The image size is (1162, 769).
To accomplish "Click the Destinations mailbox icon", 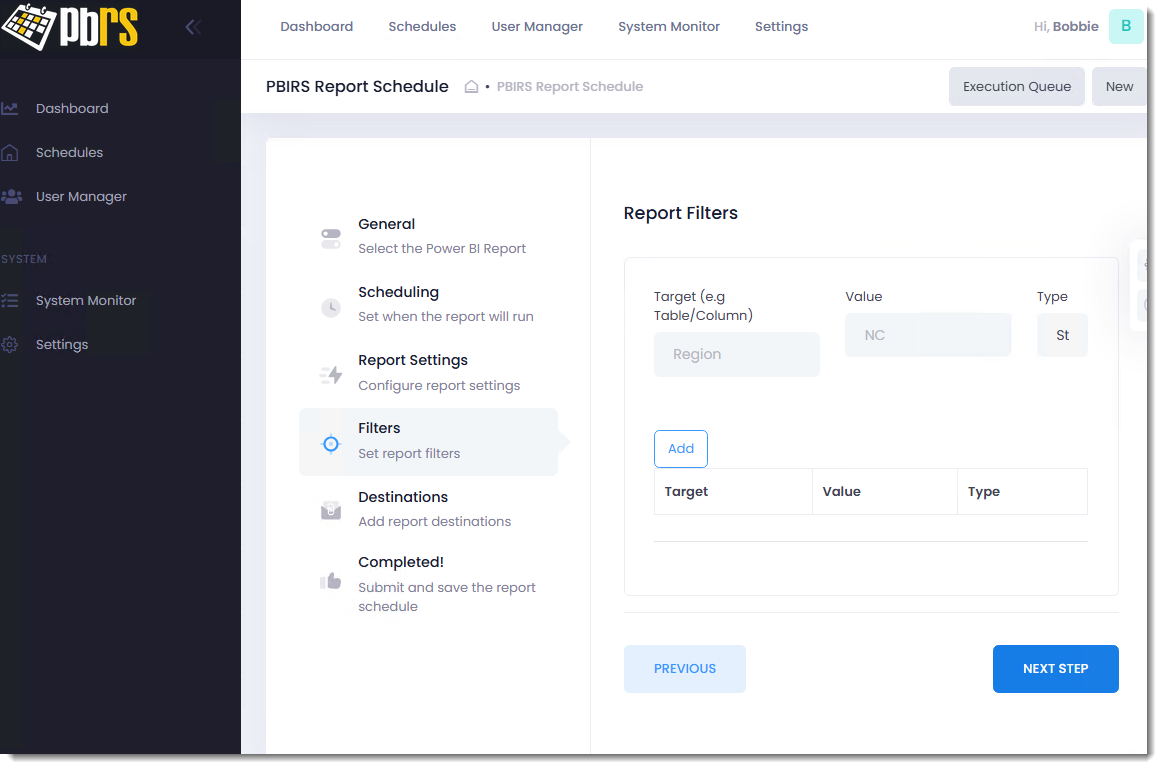I will coord(331,510).
